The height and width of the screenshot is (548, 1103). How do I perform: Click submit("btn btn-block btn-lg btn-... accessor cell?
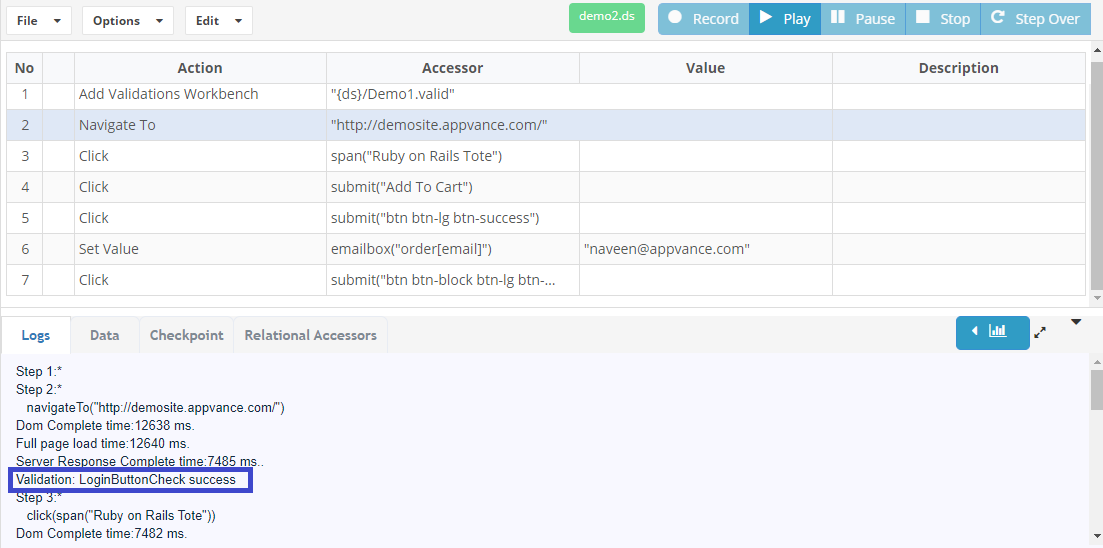[452, 280]
